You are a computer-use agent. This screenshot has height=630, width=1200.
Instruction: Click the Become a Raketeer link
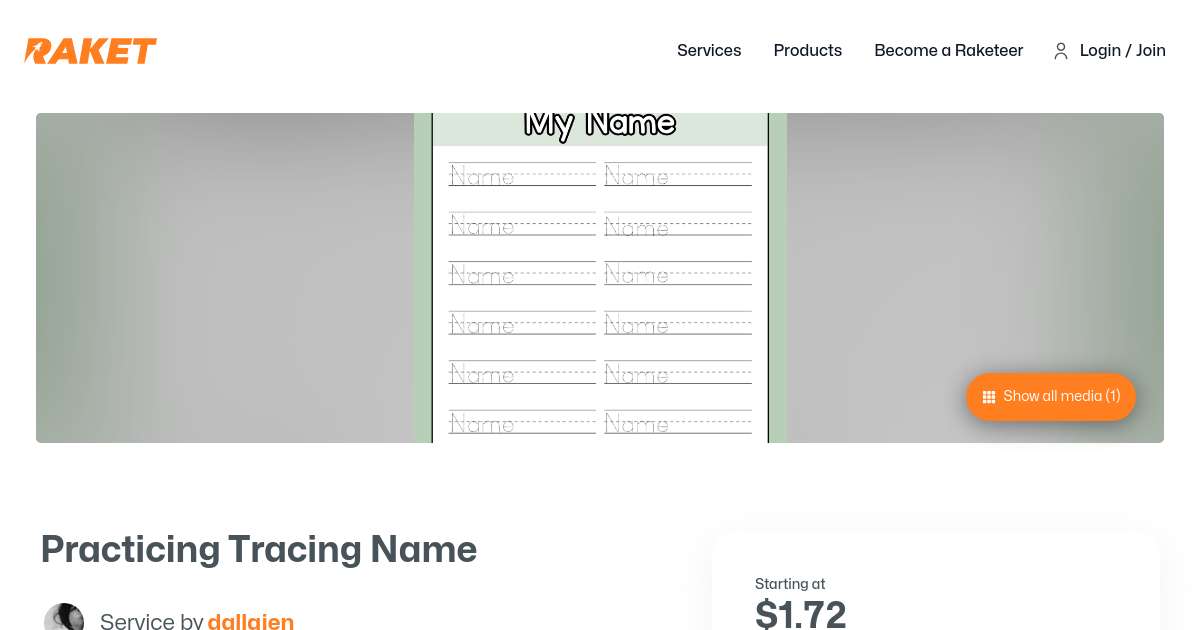[x=949, y=51]
